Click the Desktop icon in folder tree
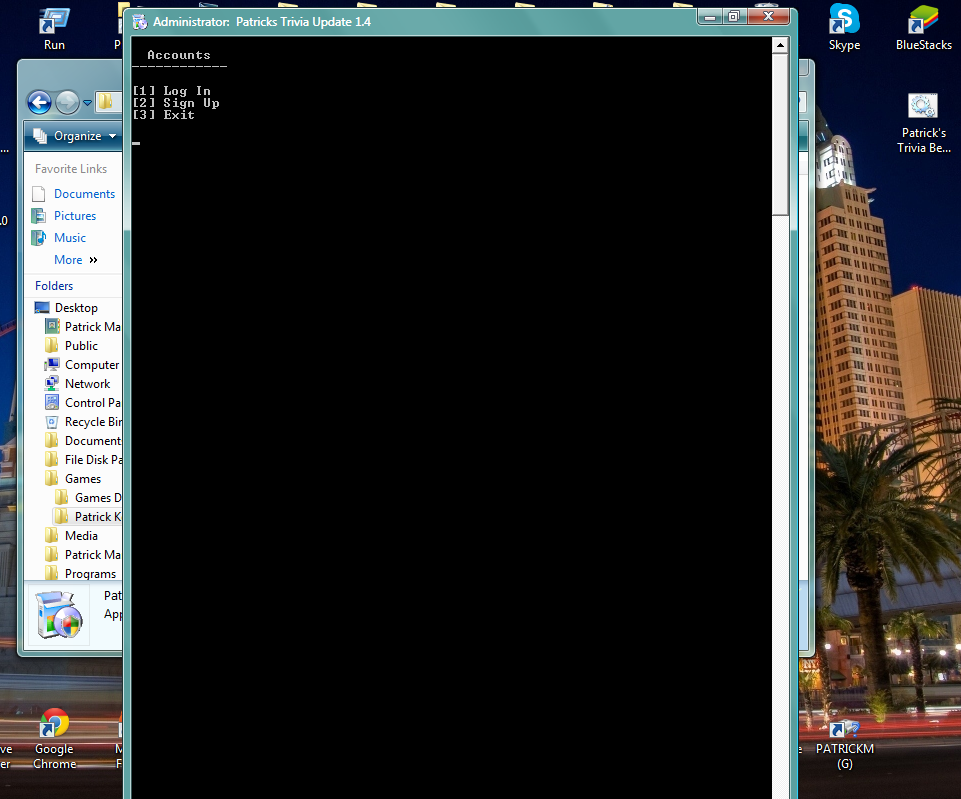This screenshot has height=799, width=961. point(42,308)
